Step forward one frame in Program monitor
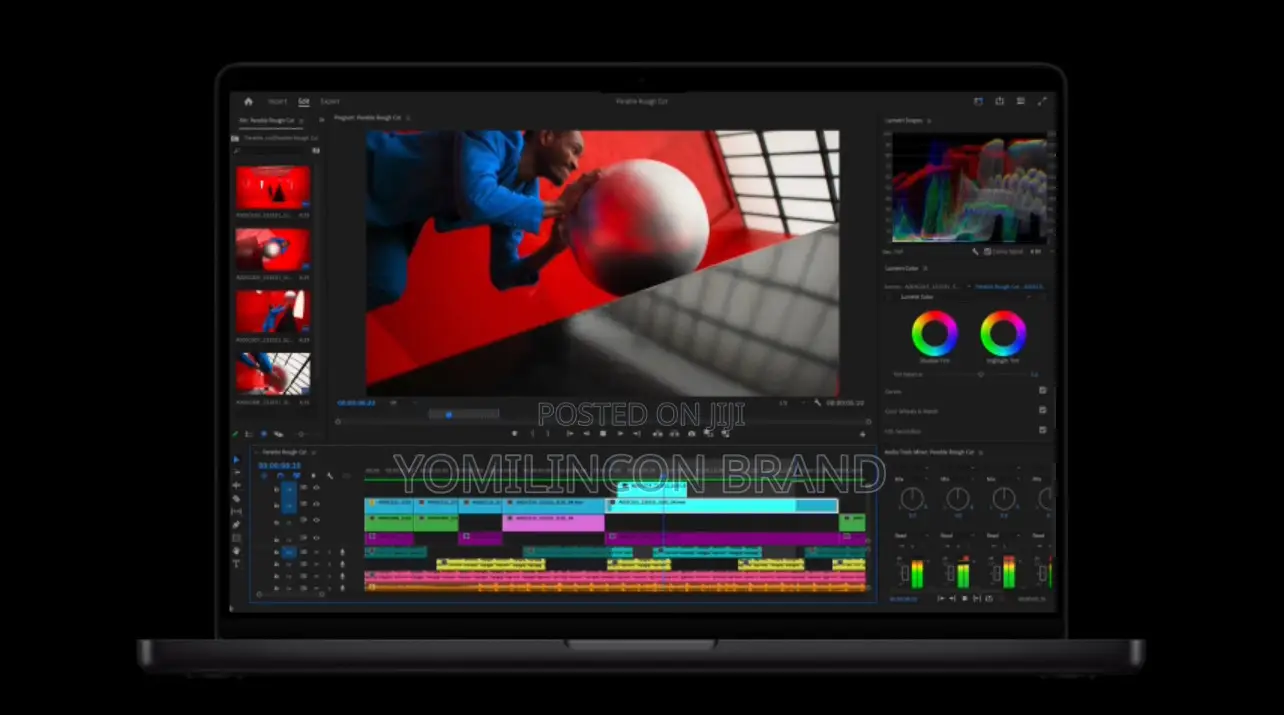 [620, 433]
